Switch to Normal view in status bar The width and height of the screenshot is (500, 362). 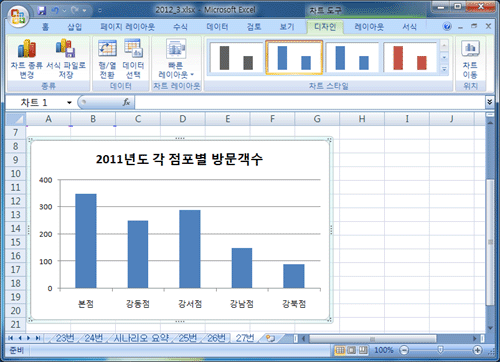tap(340, 350)
